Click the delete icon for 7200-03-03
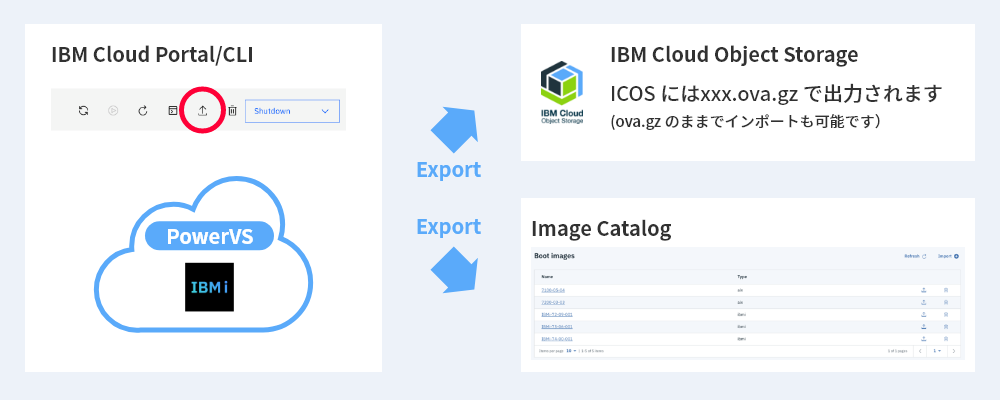This screenshot has height=400, width=1000. click(946, 302)
